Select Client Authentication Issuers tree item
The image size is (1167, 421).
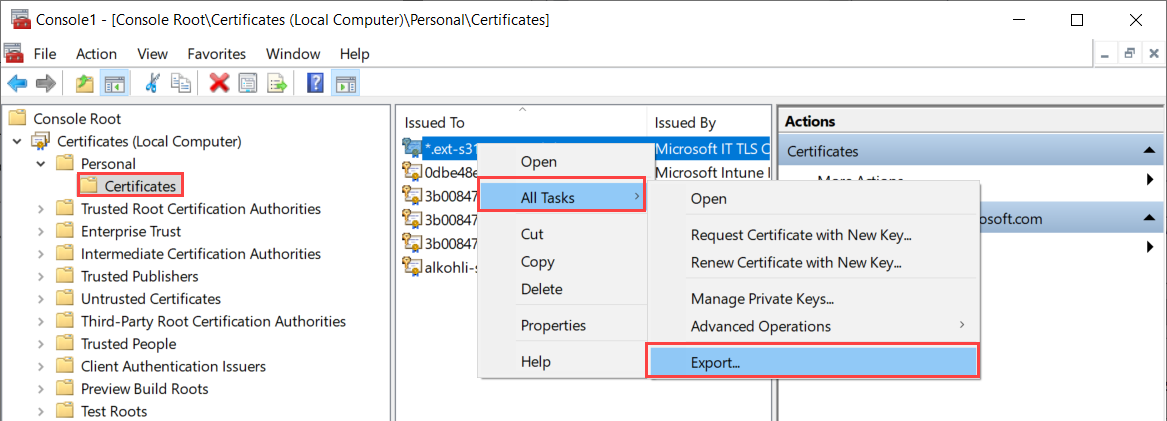click(x=173, y=366)
